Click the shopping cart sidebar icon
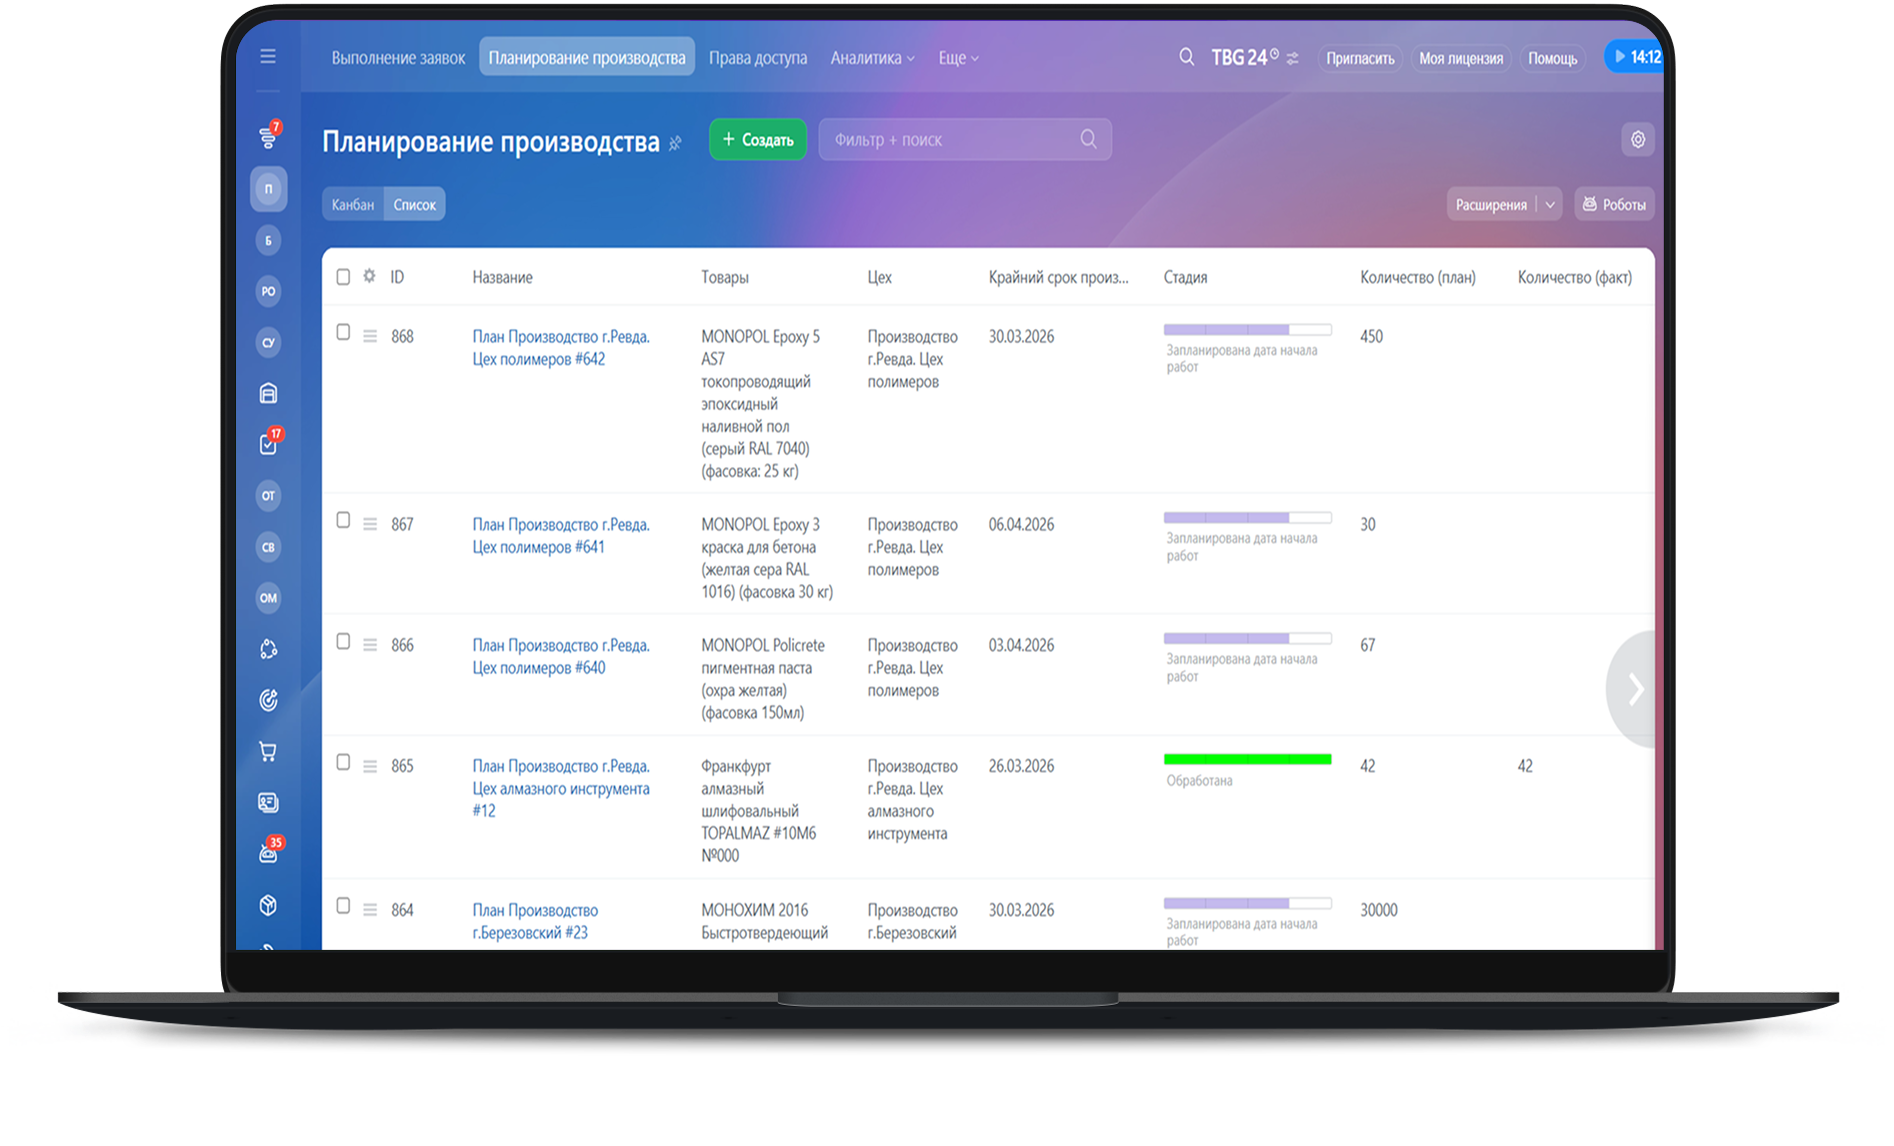The height and width of the screenshot is (1146, 1894). 268,752
